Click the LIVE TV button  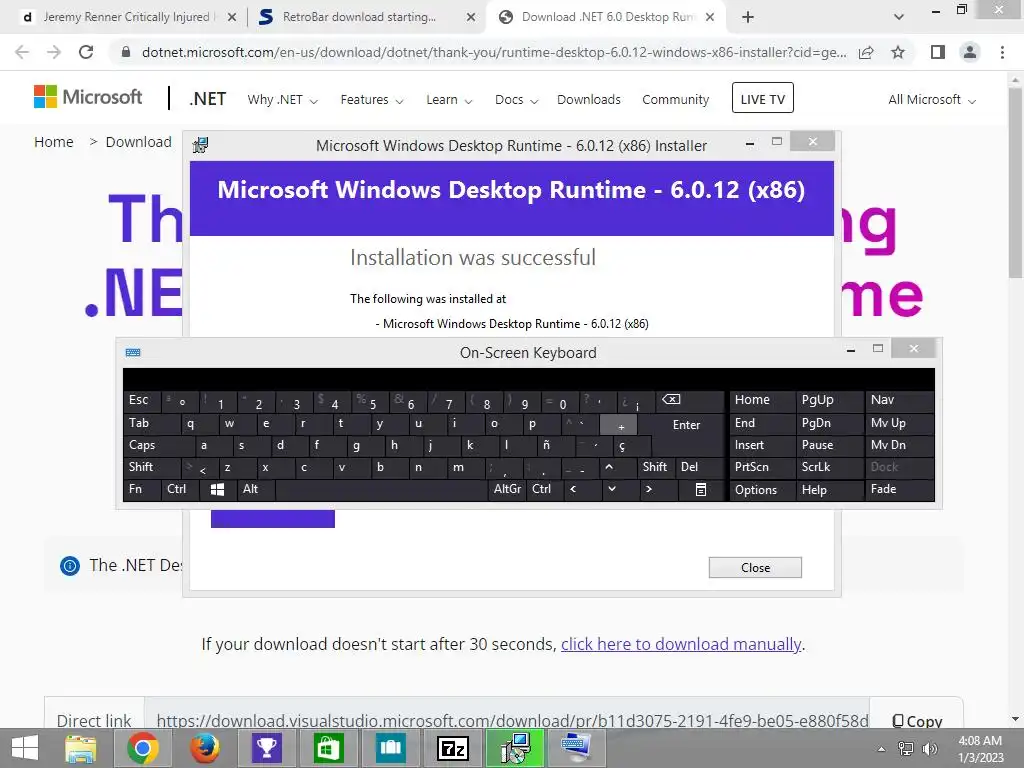[x=762, y=98]
